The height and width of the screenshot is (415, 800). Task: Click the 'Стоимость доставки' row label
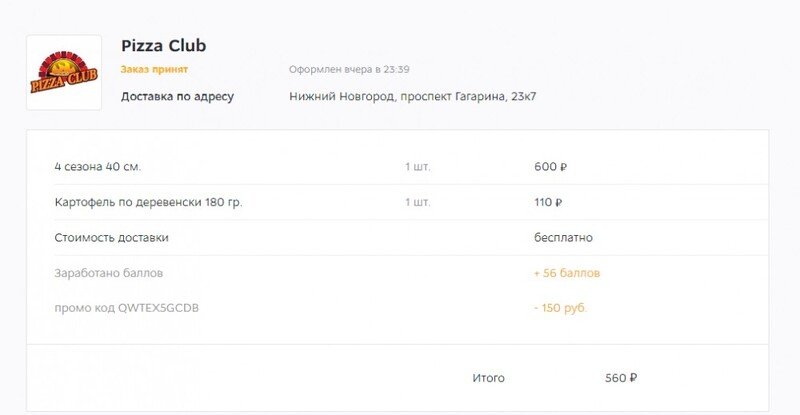[x=111, y=238]
